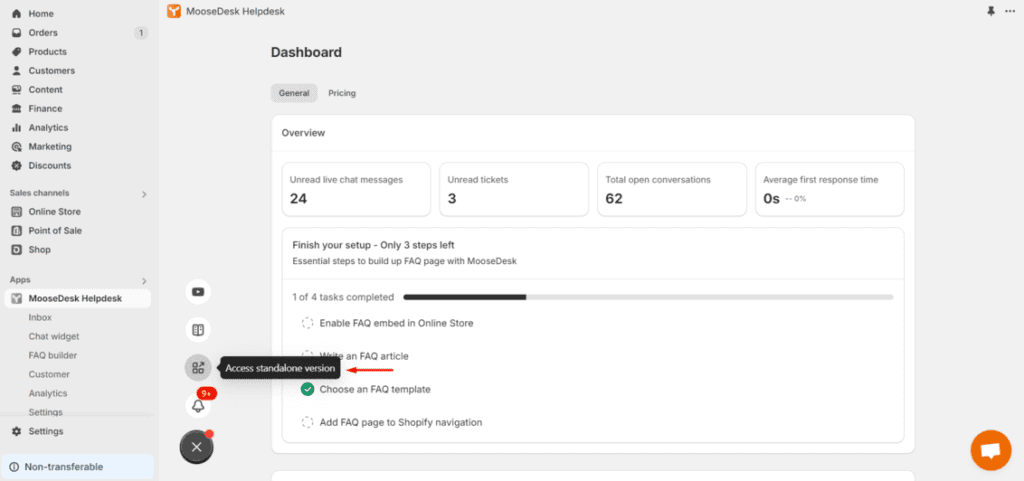Open the Customer submenu item

tap(49, 374)
